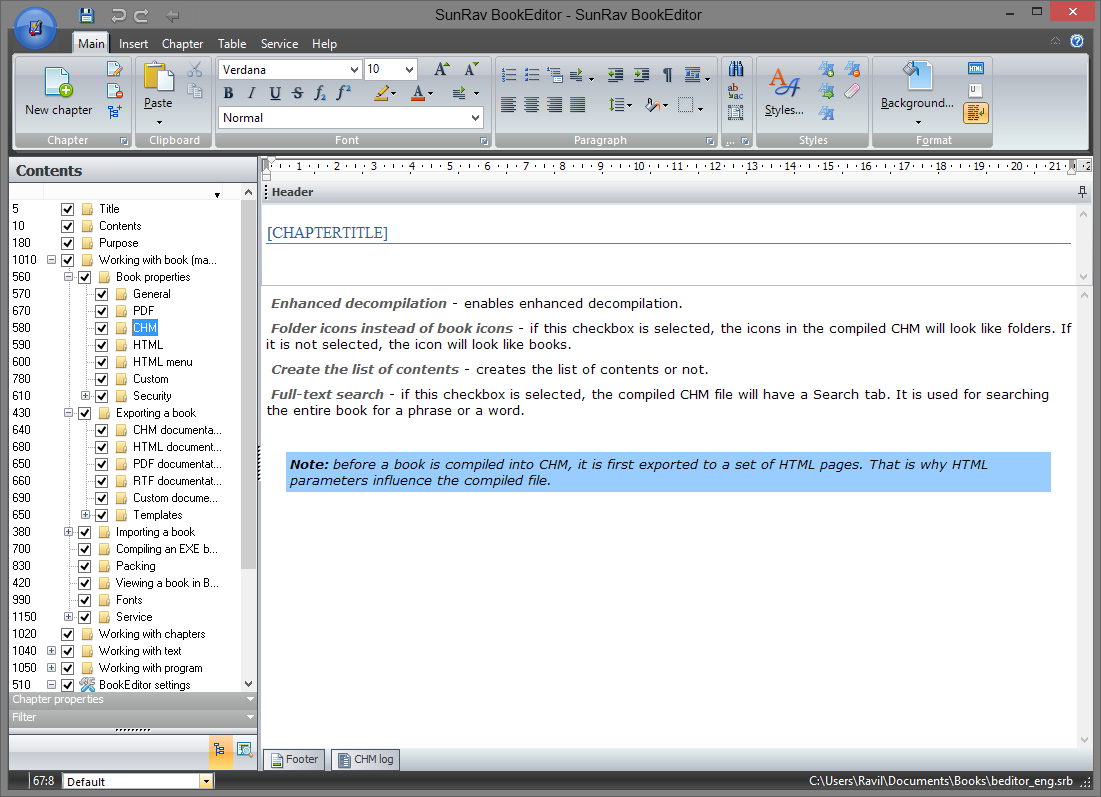Uncheck the checkbox for the Title chapter
The image size is (1101, 797).
(x=67, y=209)
